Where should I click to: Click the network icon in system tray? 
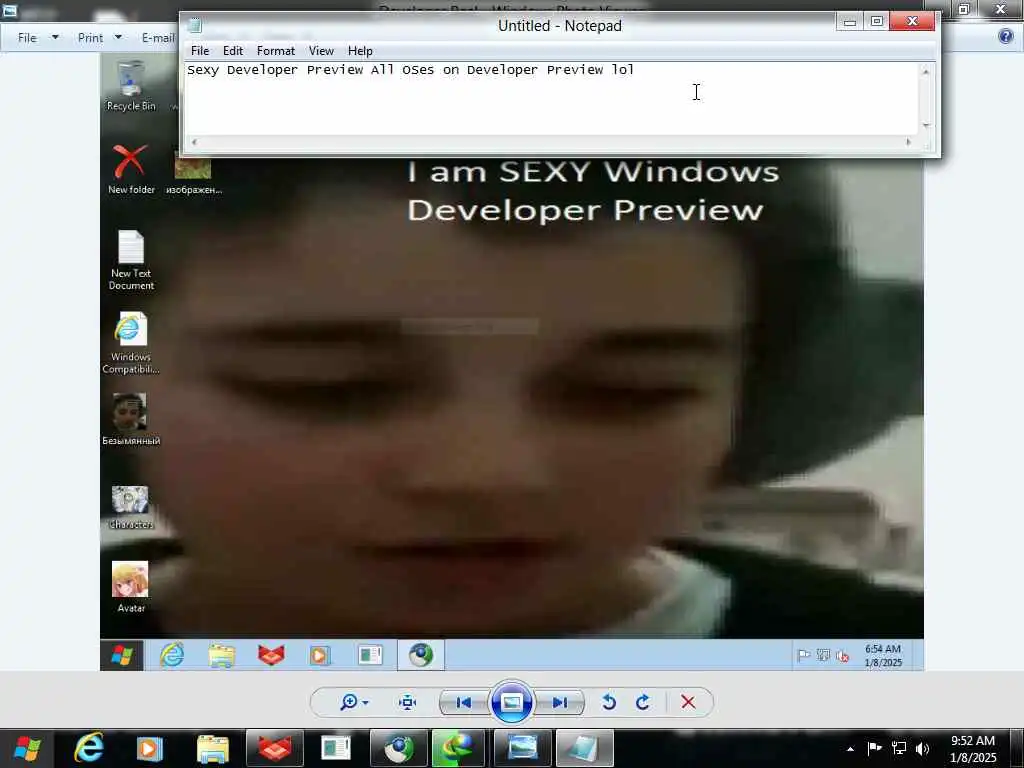tap(899, 748)
